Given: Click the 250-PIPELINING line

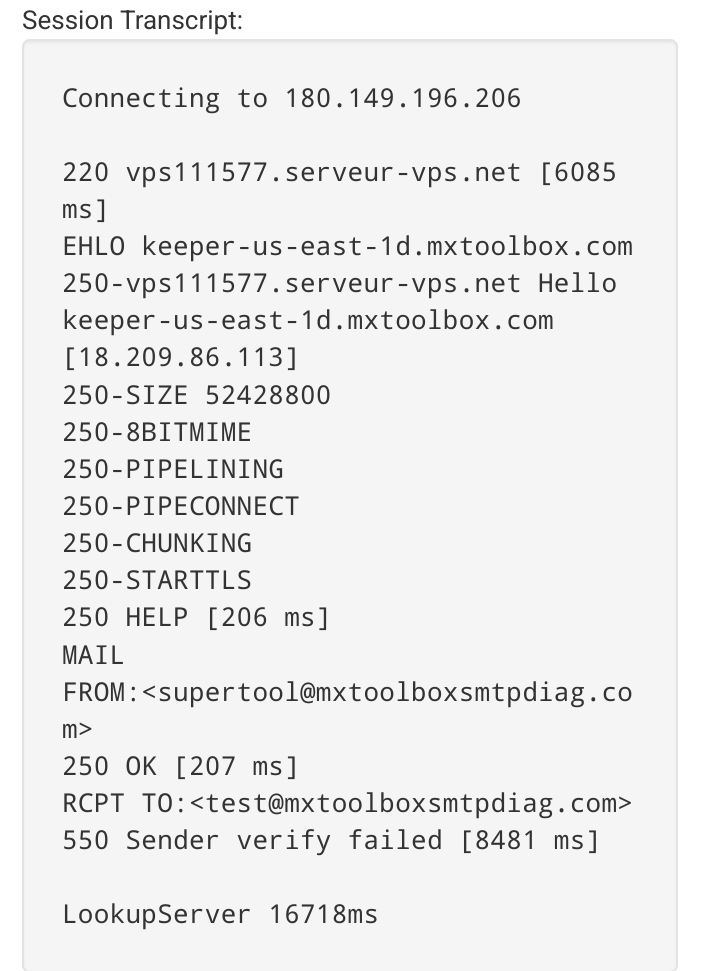Looking at the screenshot, I should 173,469.
